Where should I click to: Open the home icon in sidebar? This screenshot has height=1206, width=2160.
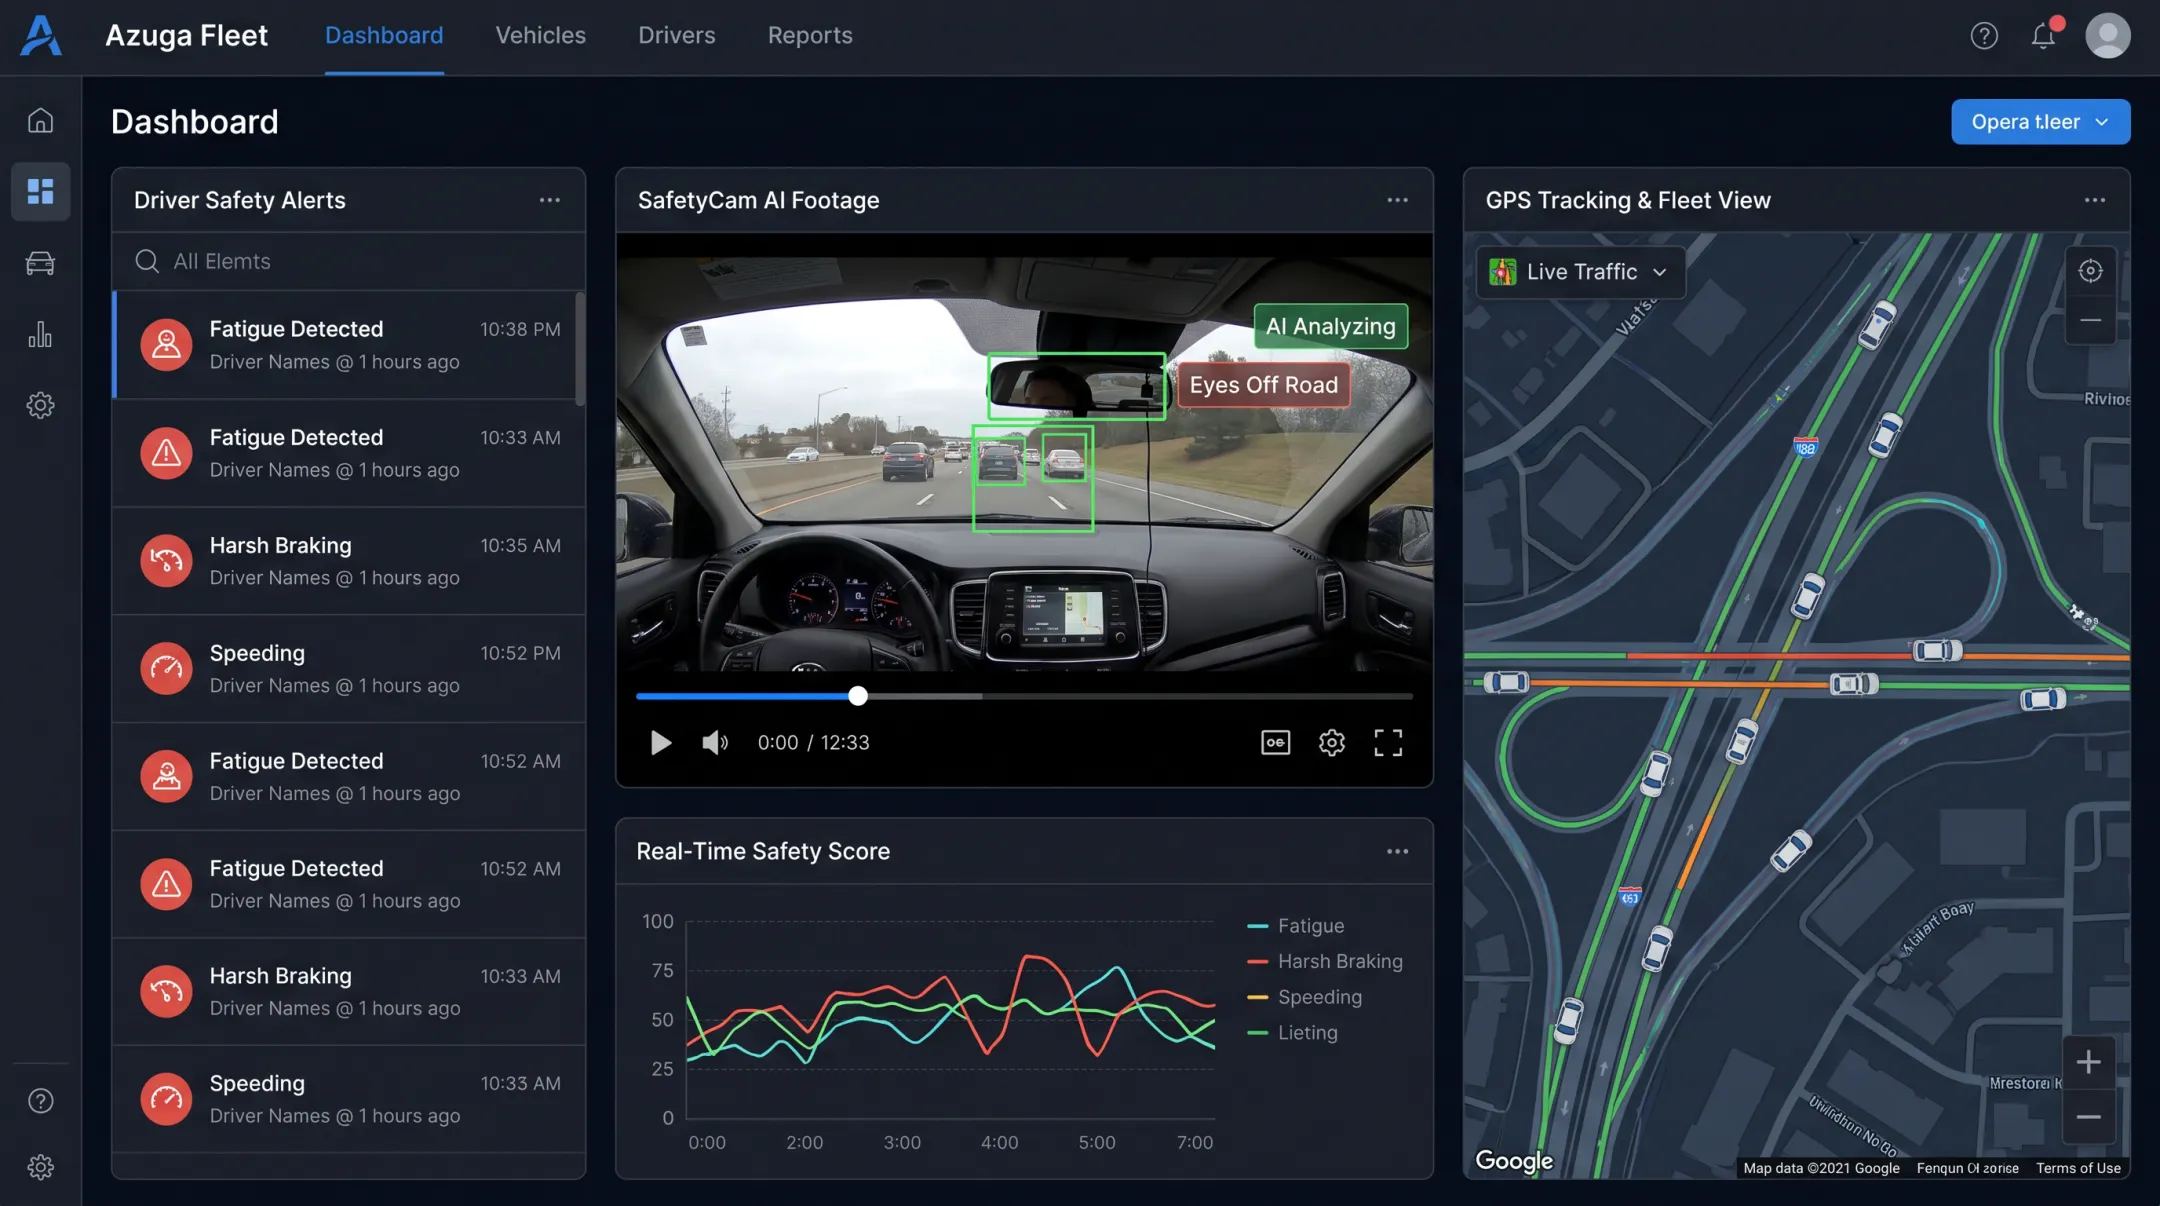click(x=40, y=120)
